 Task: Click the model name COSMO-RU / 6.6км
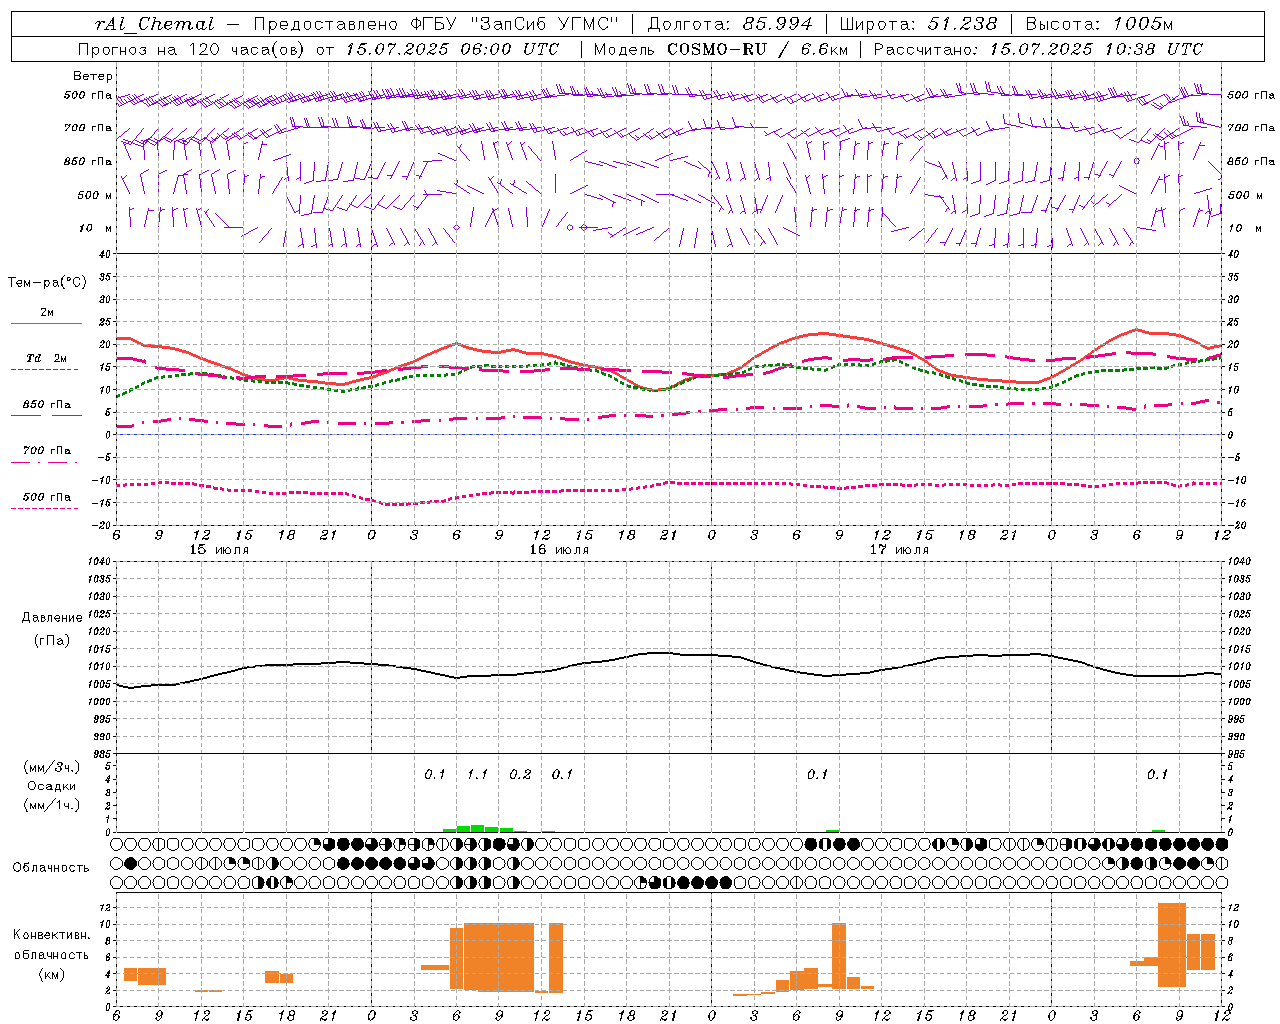[x=757, y=49]
